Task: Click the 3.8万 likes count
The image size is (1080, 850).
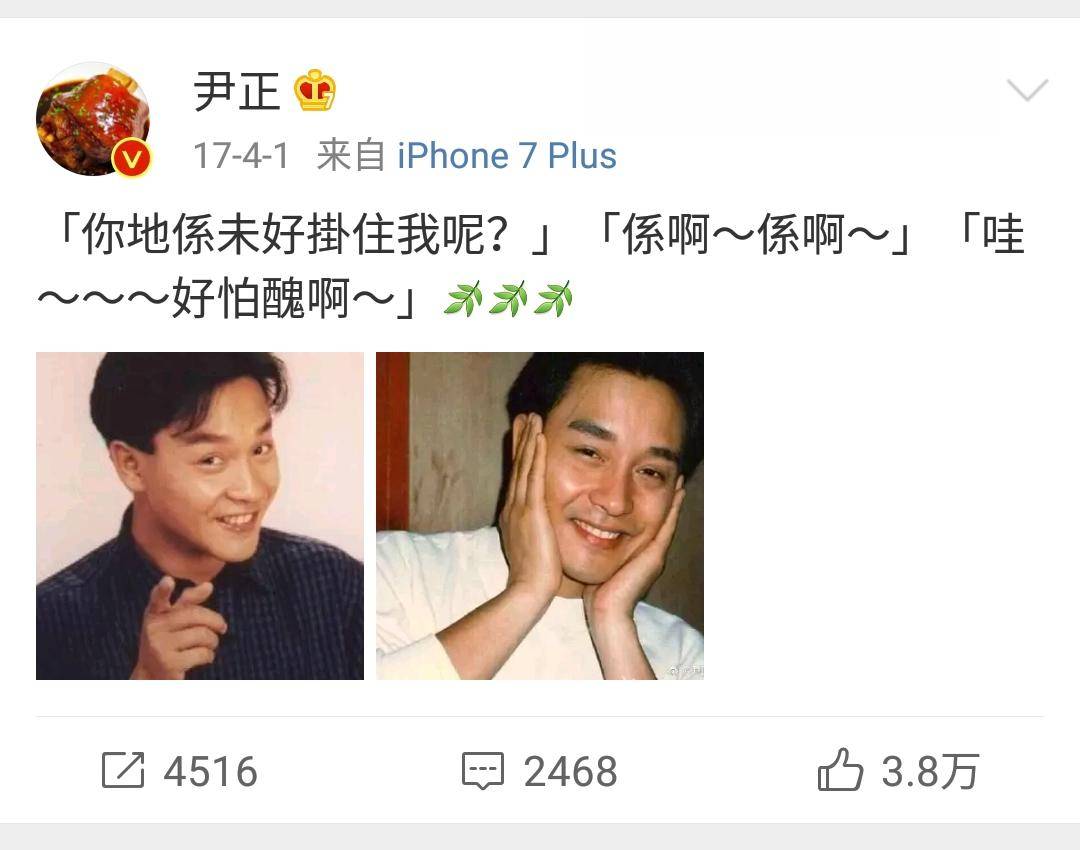Action: (930, 771)
